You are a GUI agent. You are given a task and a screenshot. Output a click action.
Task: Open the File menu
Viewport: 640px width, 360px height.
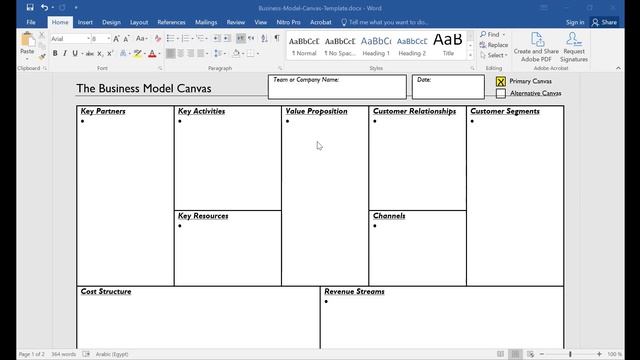coord(31,22)
